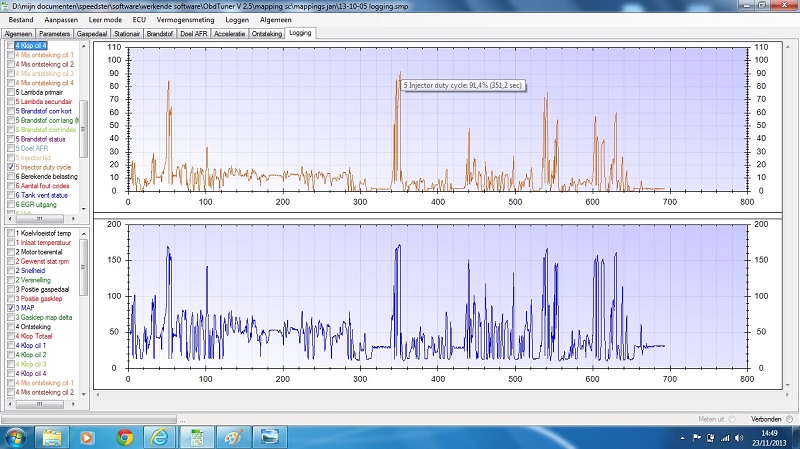
Task: Launch Google Chrome from taskbar
Action: tap(124, 437)
